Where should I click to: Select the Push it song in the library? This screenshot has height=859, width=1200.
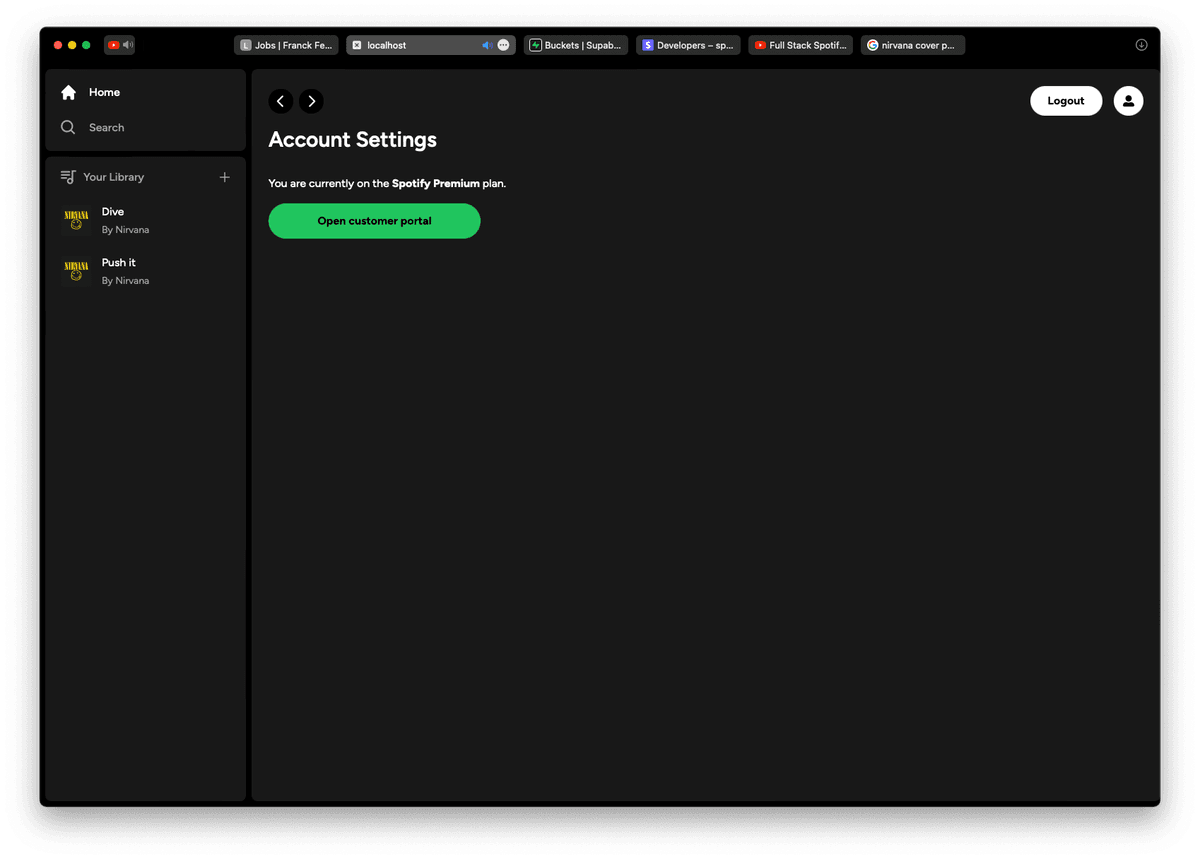point(145,271)
